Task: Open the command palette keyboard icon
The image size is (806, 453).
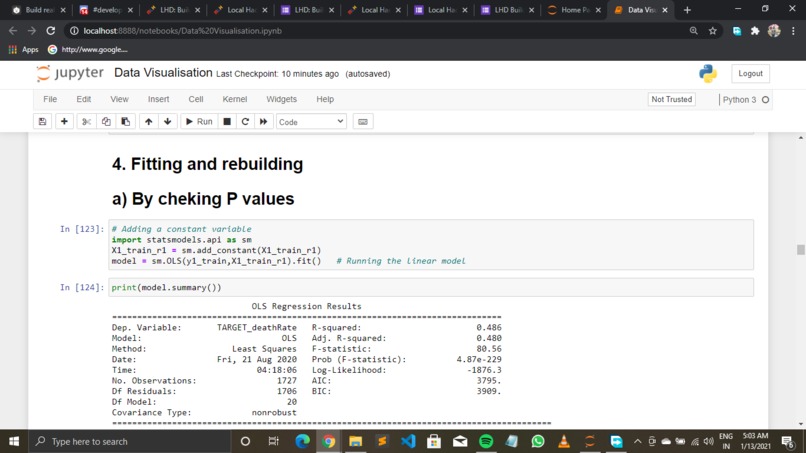Action: tap(363, 122)
